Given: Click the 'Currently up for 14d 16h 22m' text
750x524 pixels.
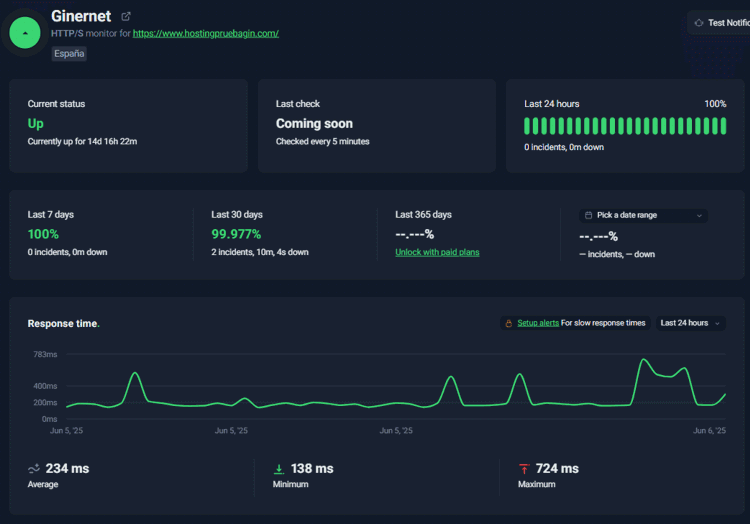Looking at the screenshot, I should point(82,142).
